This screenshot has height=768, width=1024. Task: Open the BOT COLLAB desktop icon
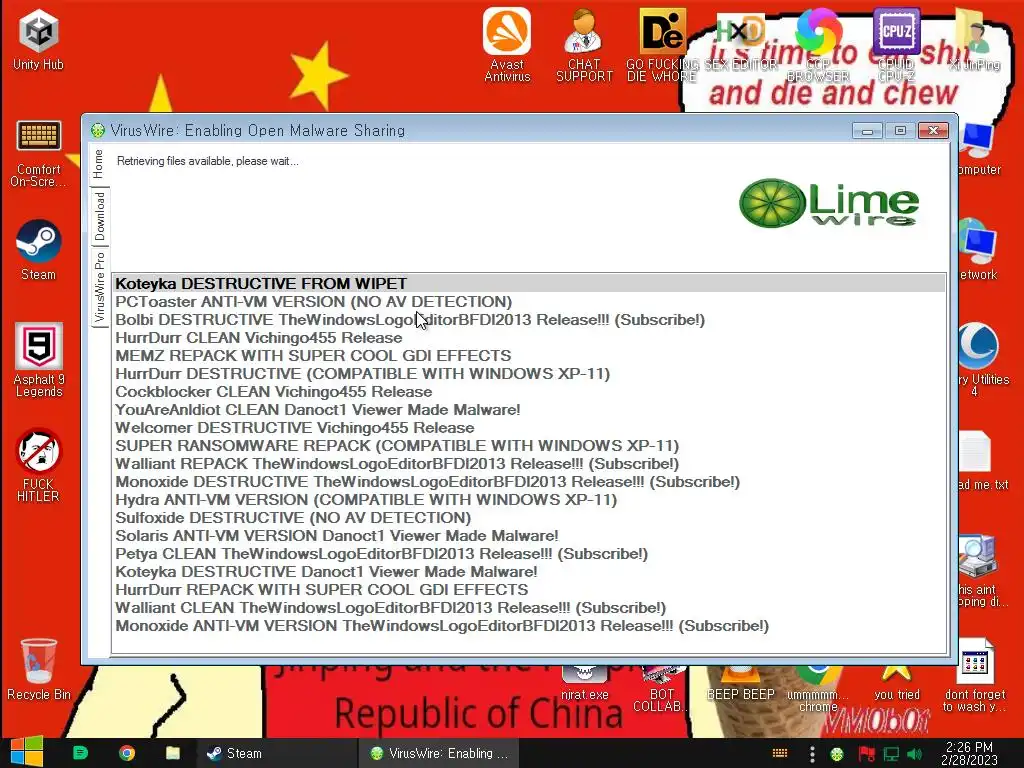pos(661,689)
